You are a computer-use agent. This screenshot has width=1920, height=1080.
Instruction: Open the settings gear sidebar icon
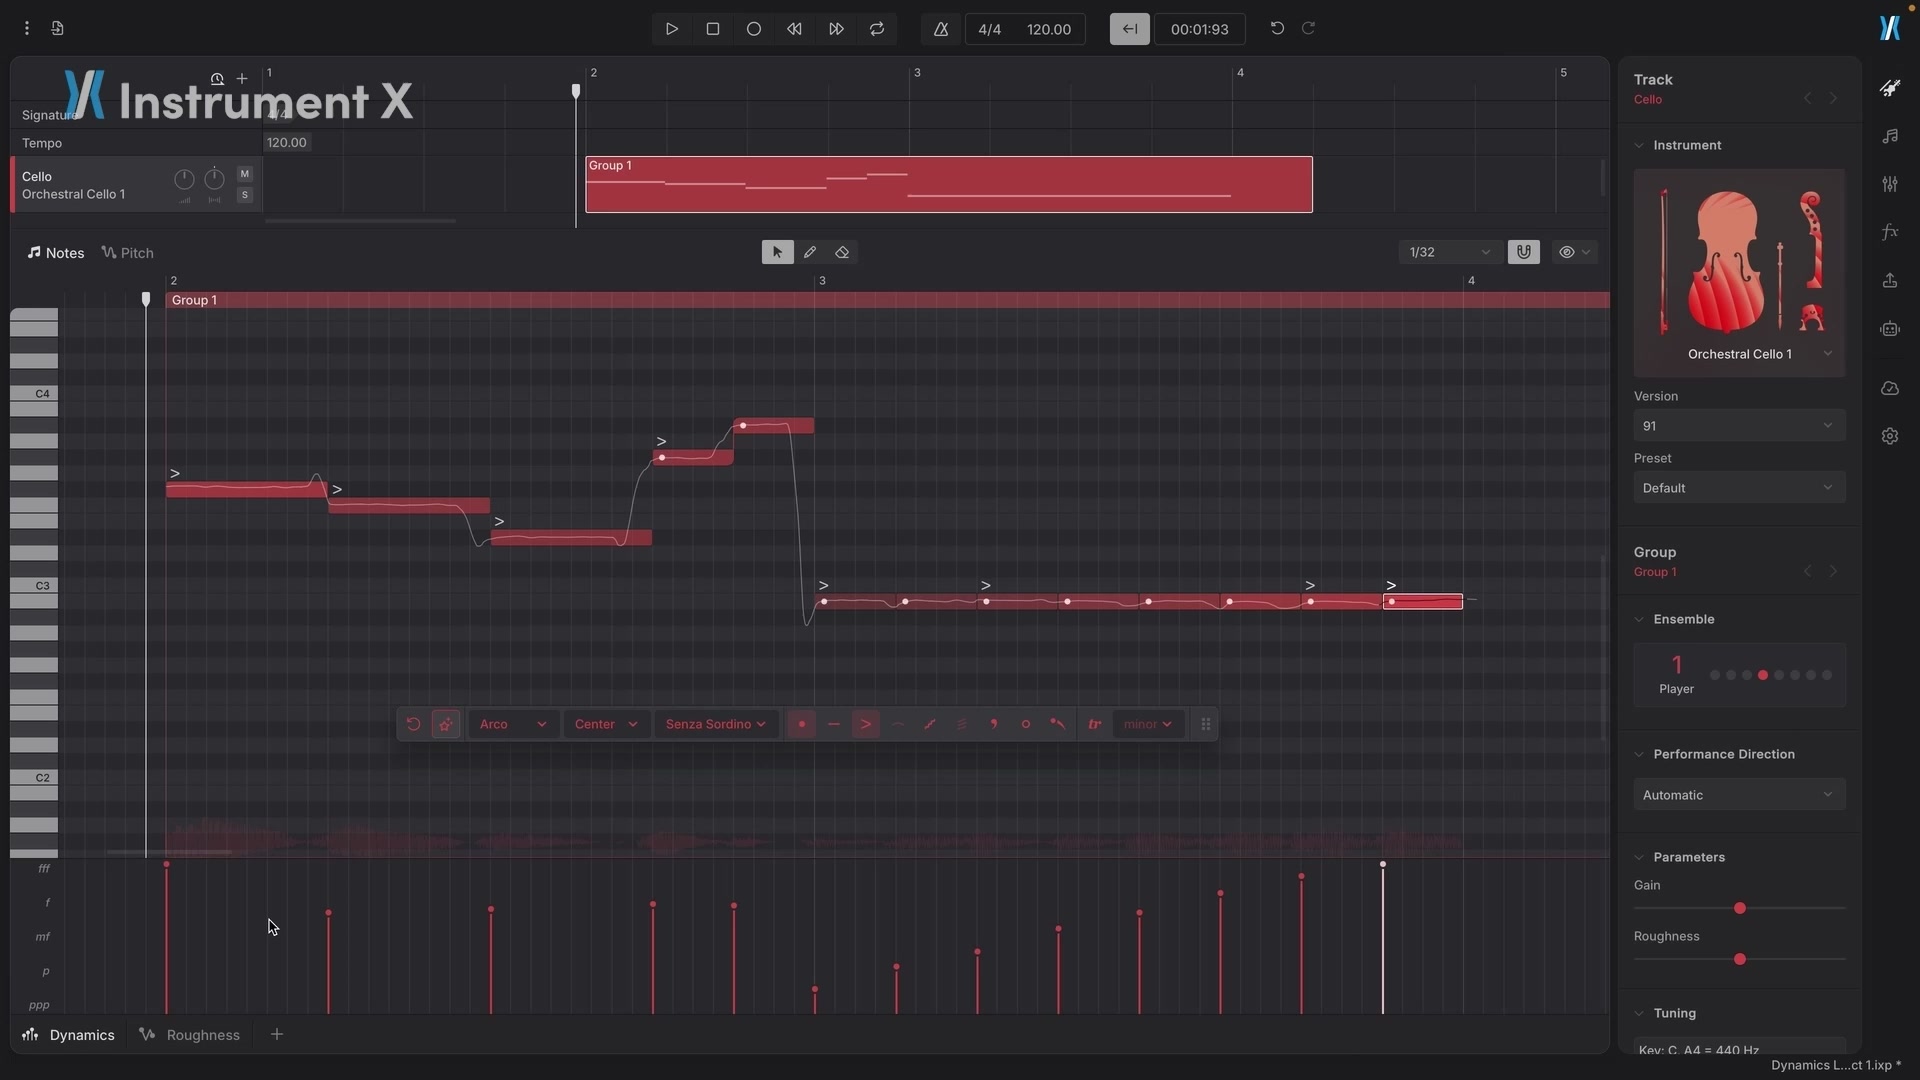coord(1890,436)
